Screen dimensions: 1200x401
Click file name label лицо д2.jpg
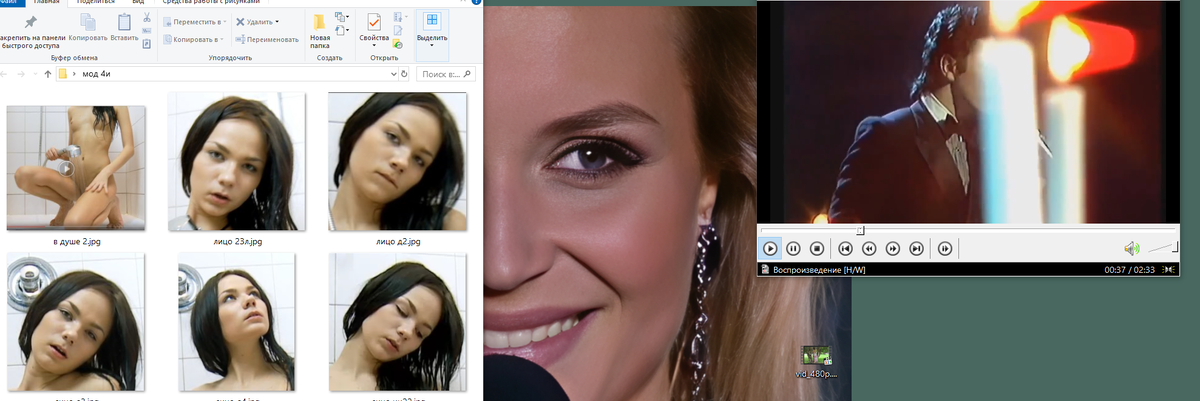click(397, 242)
